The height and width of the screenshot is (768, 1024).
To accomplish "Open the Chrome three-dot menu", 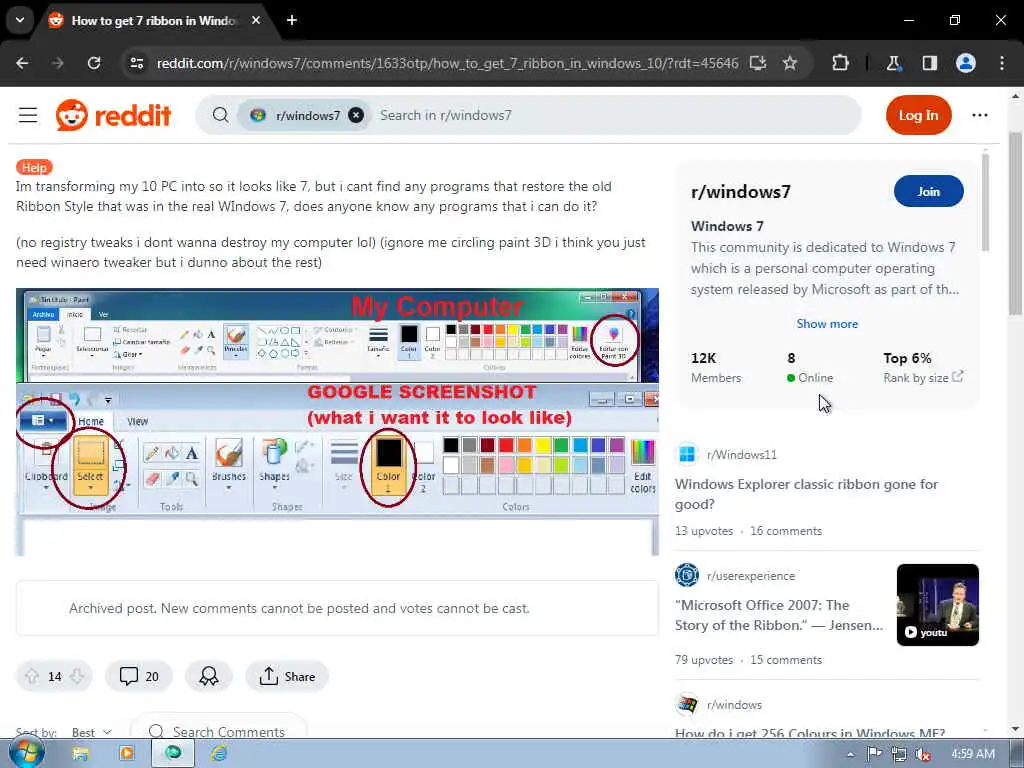I will [x=1002, y=63].
